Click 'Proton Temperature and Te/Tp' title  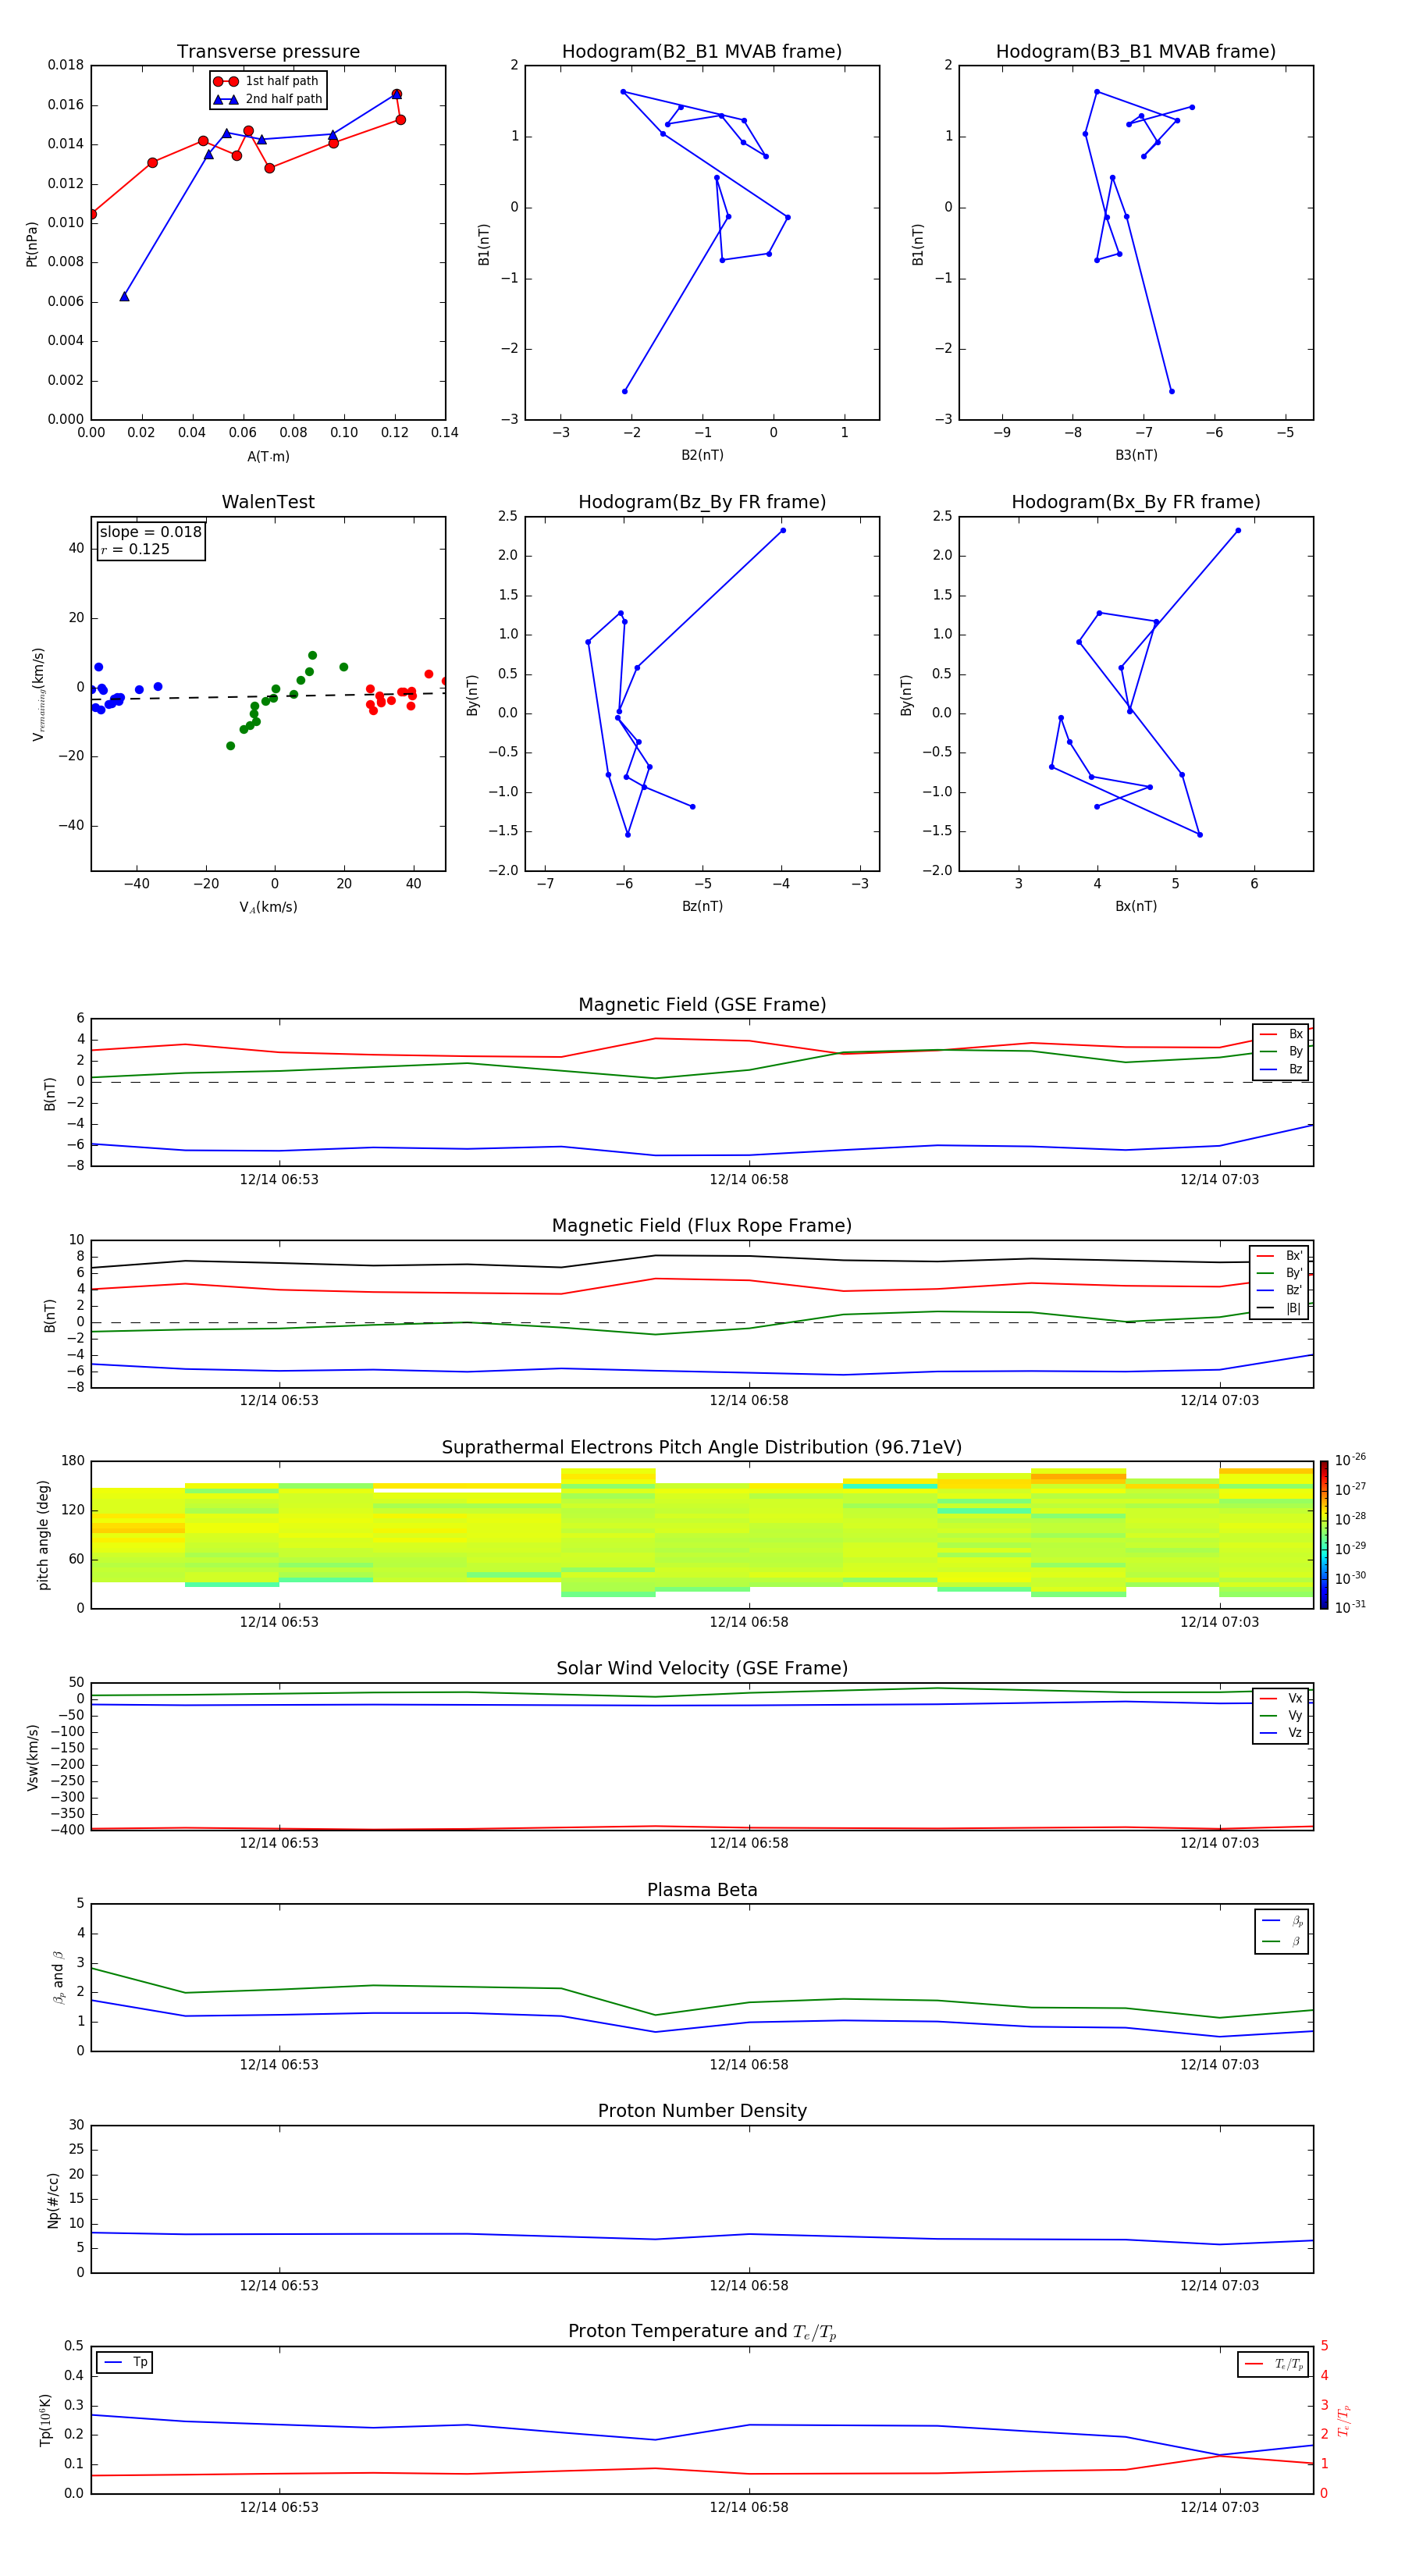pos(702,2332)
